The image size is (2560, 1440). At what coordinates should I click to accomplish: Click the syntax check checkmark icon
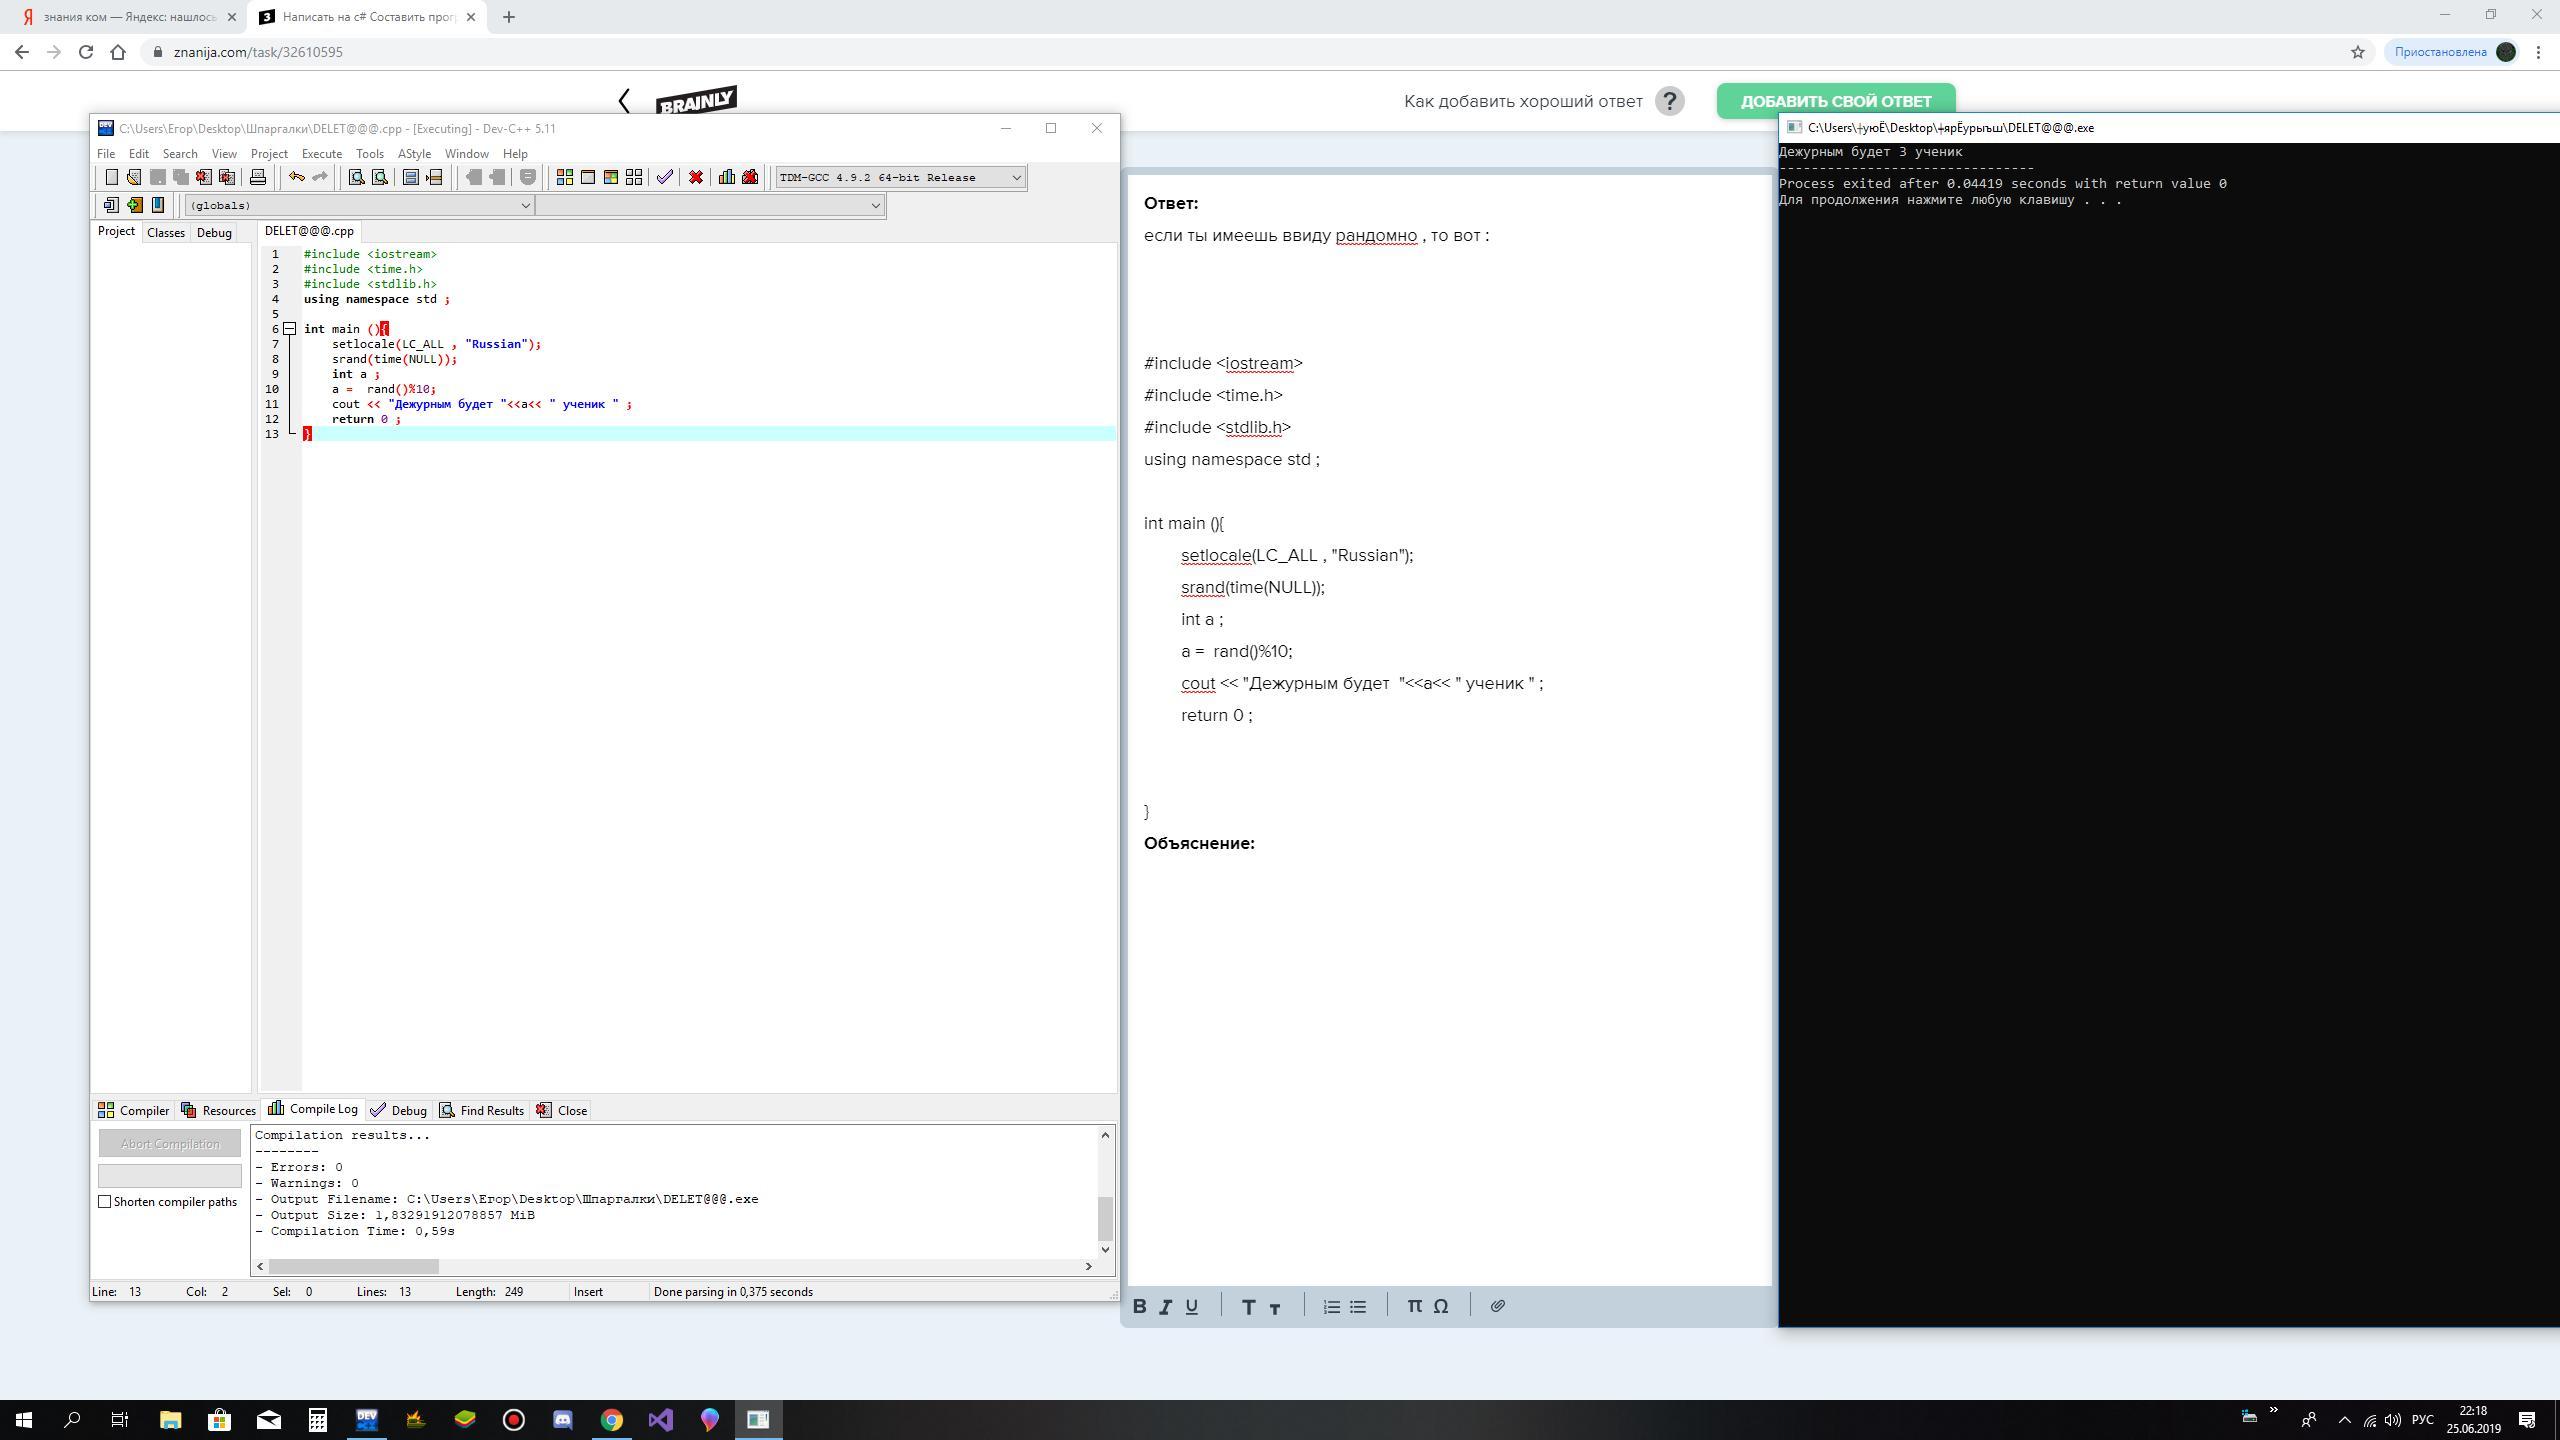[664, 177]
